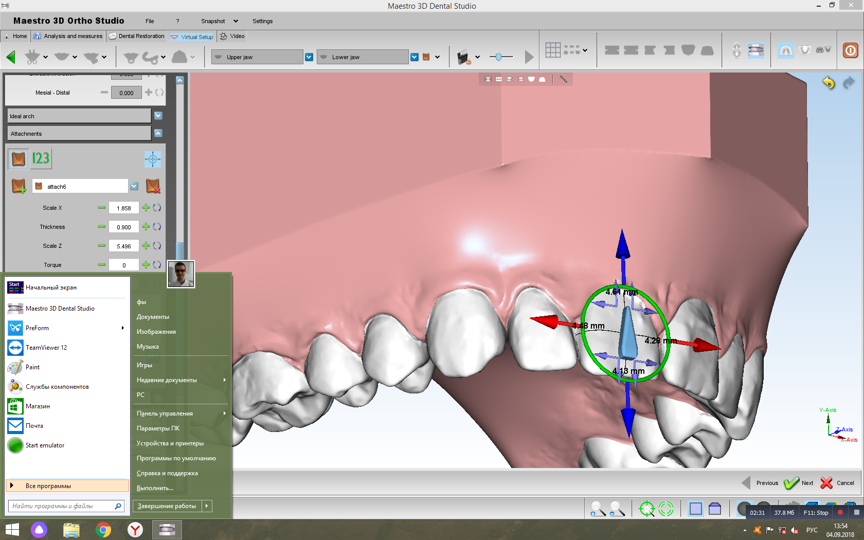Click the Scale X value field
This screenshot has height=540, width=864.
coord(124,208)
